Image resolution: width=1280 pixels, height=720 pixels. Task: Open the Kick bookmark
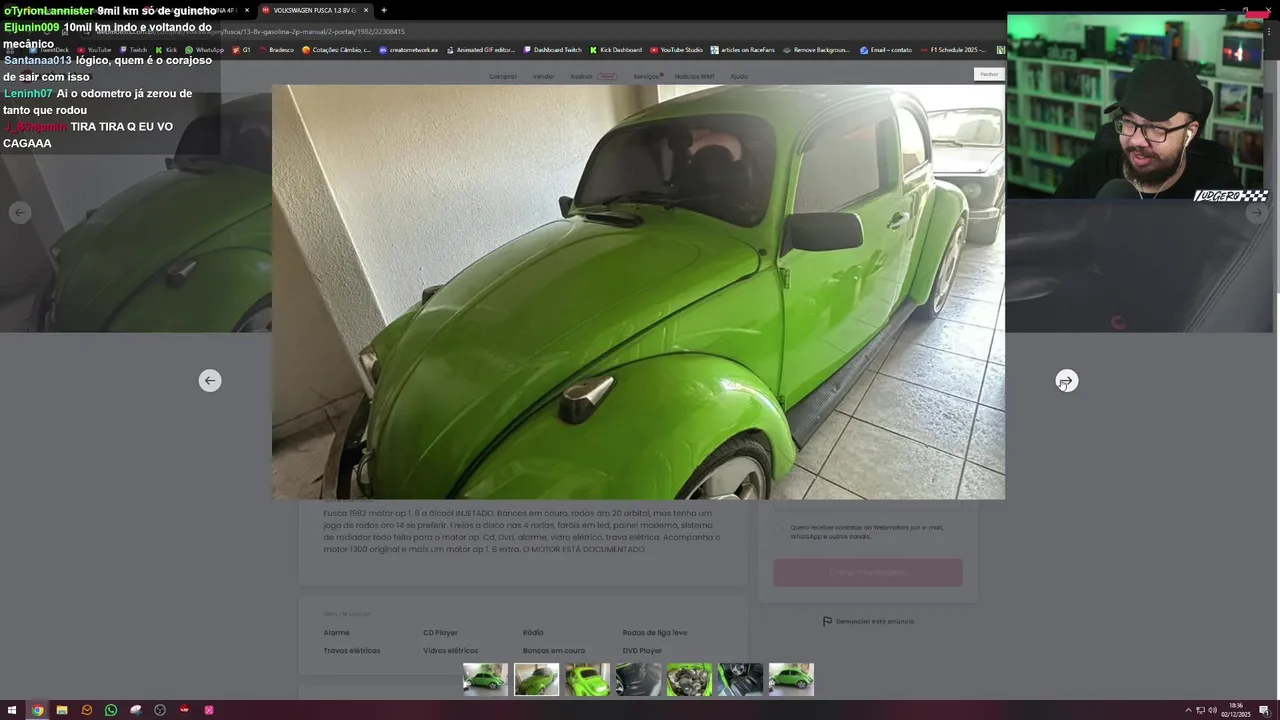tap(166, 50)
